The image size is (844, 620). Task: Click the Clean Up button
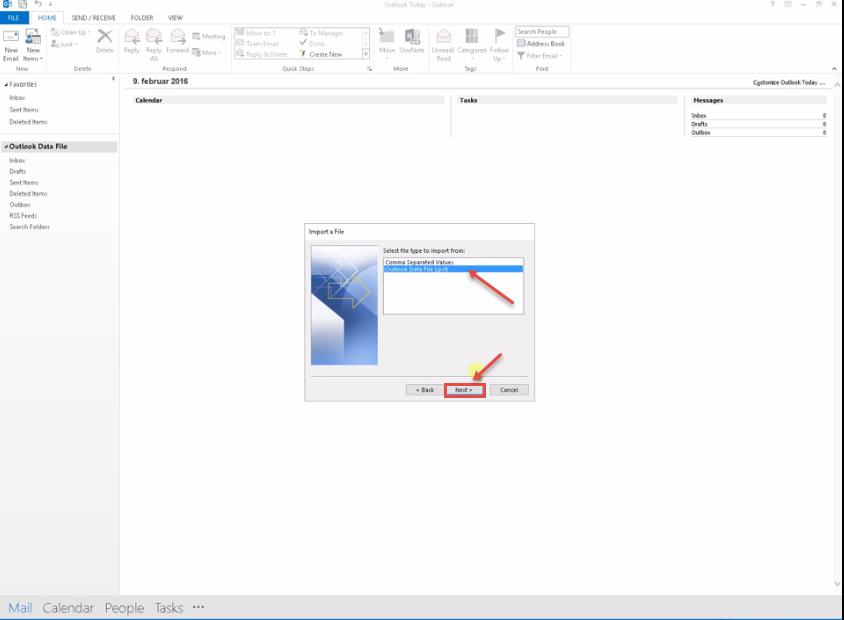point(71,32)
